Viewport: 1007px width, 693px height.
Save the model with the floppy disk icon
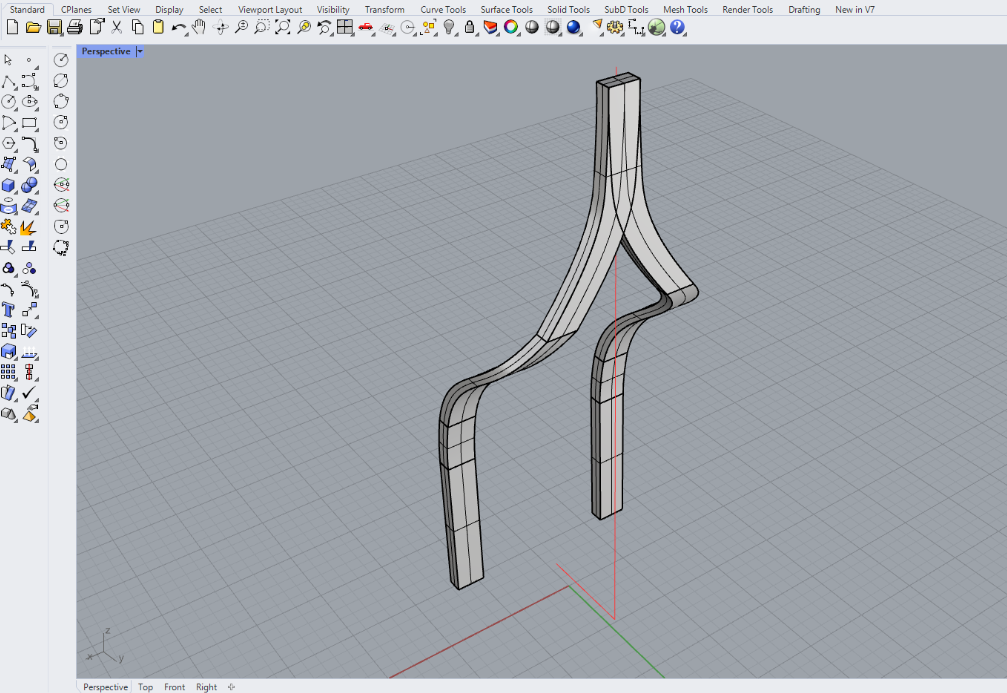(x=54, y=27)
